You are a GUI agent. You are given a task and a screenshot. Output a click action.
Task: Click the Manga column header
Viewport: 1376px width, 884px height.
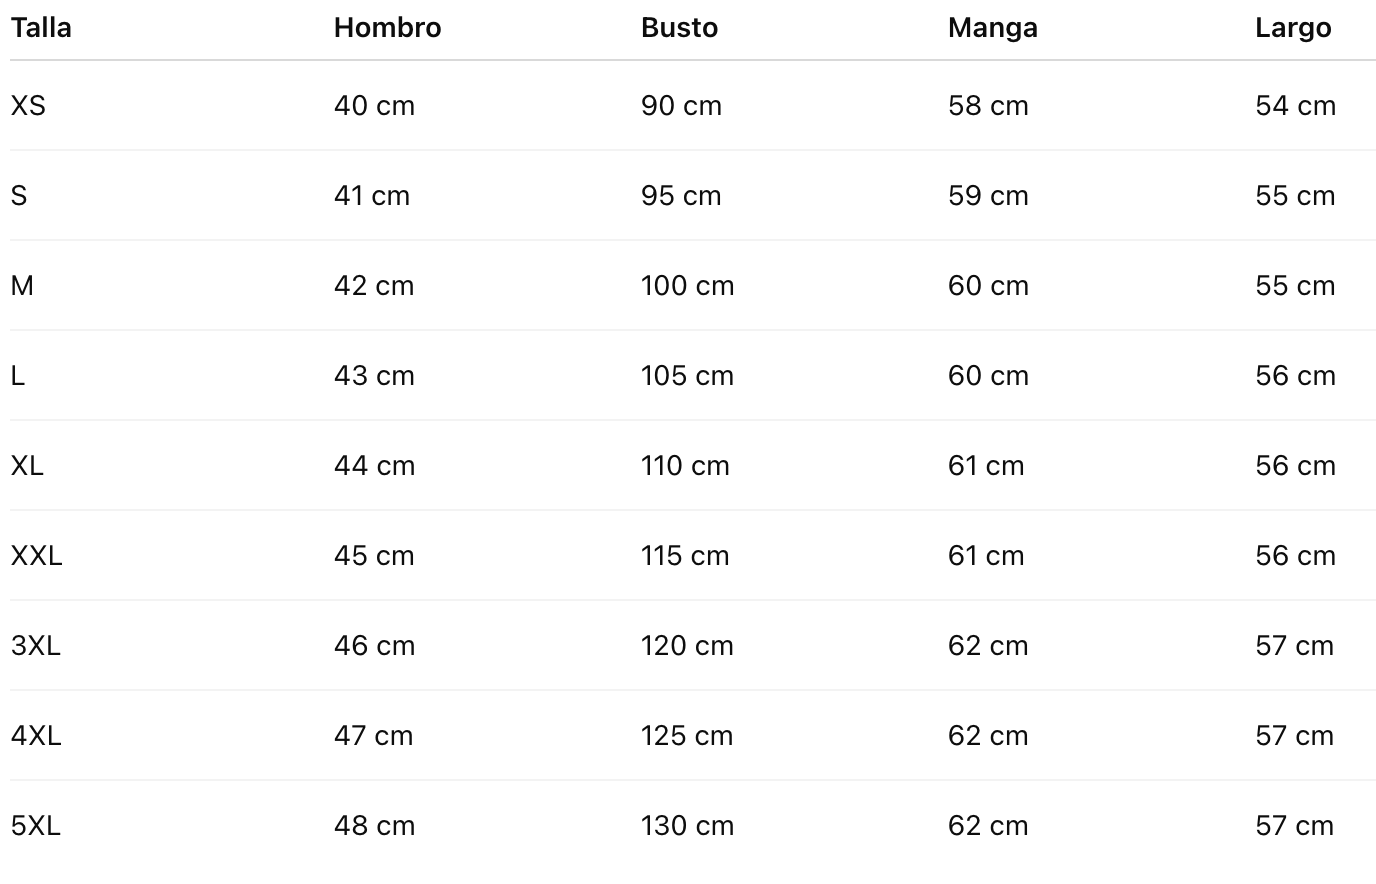pyautogui.click(x=992, y=28)
